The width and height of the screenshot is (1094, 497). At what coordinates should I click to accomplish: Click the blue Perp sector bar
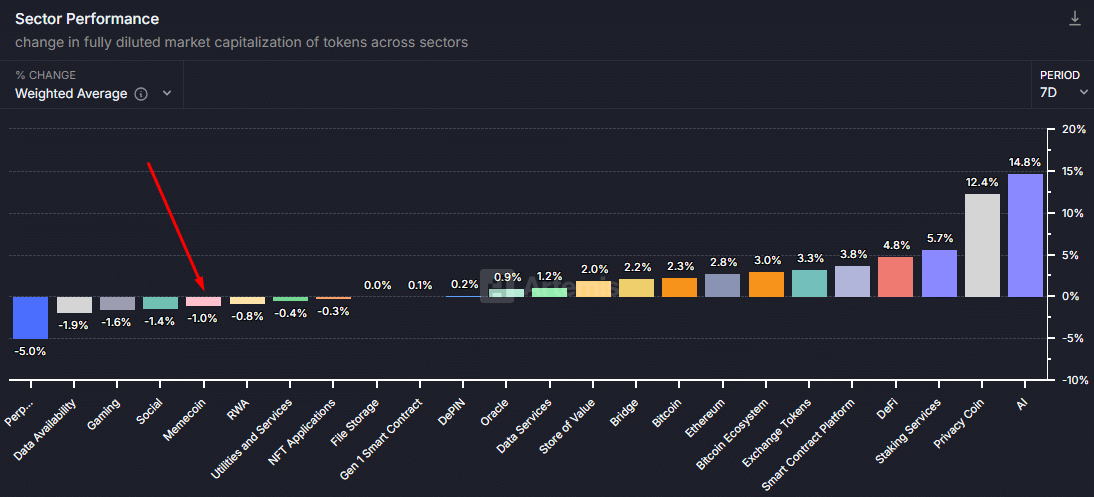(30, 317)
